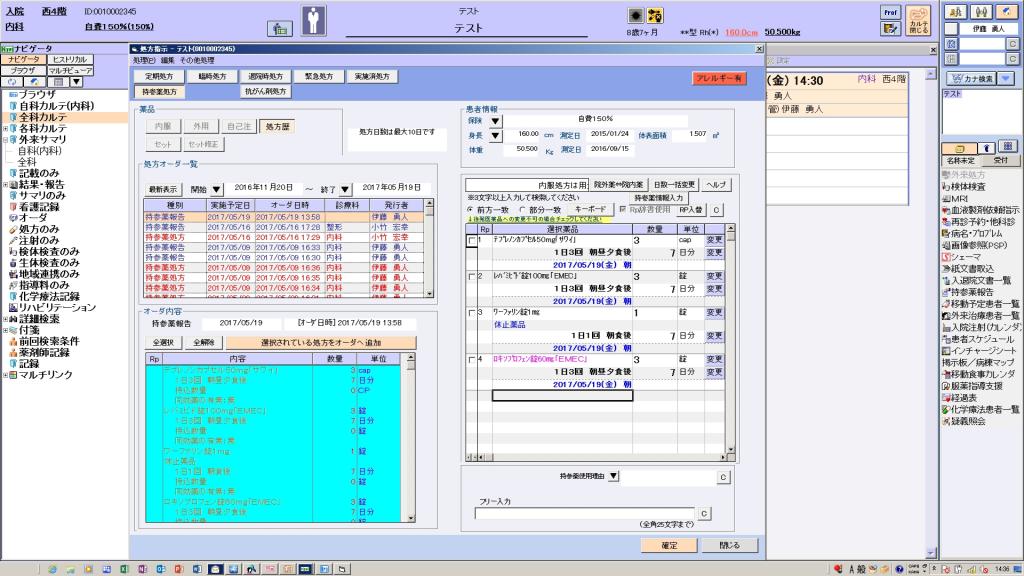The width and height of the screenshot is (1024, 576).
Task: Click the red アレルギー有 indicator
Action: point(719,78)
